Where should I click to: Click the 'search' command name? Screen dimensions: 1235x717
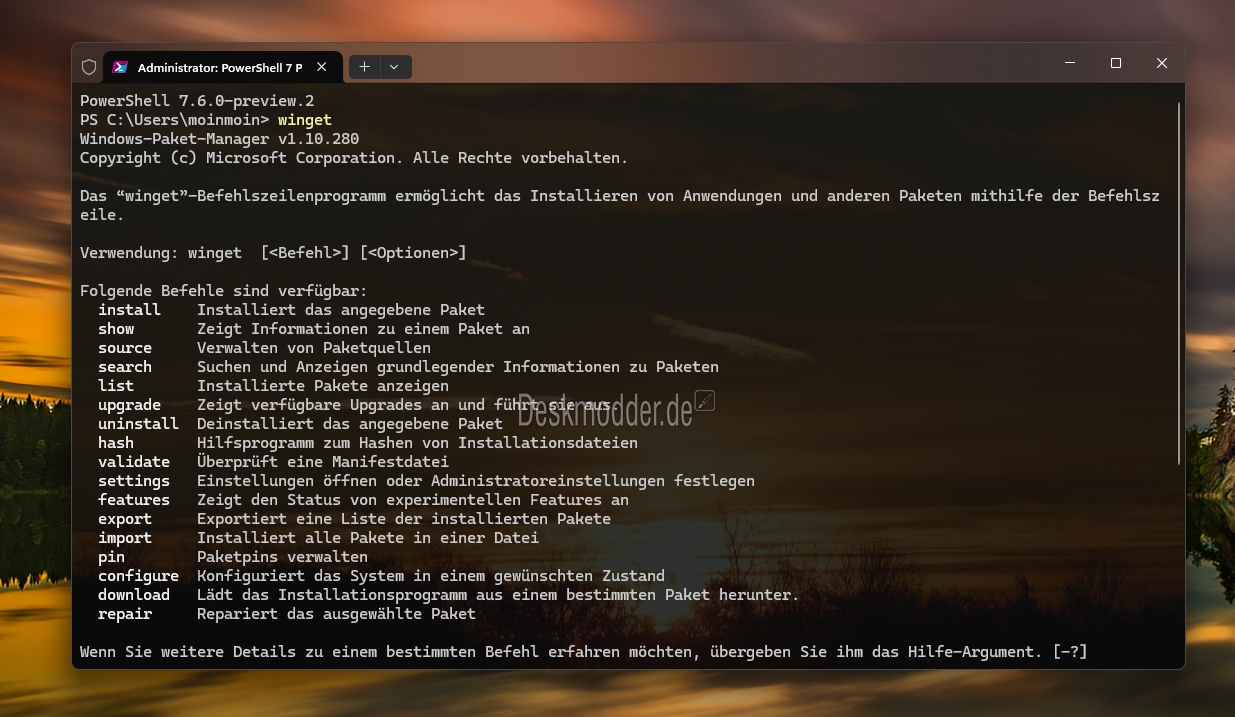125,367
